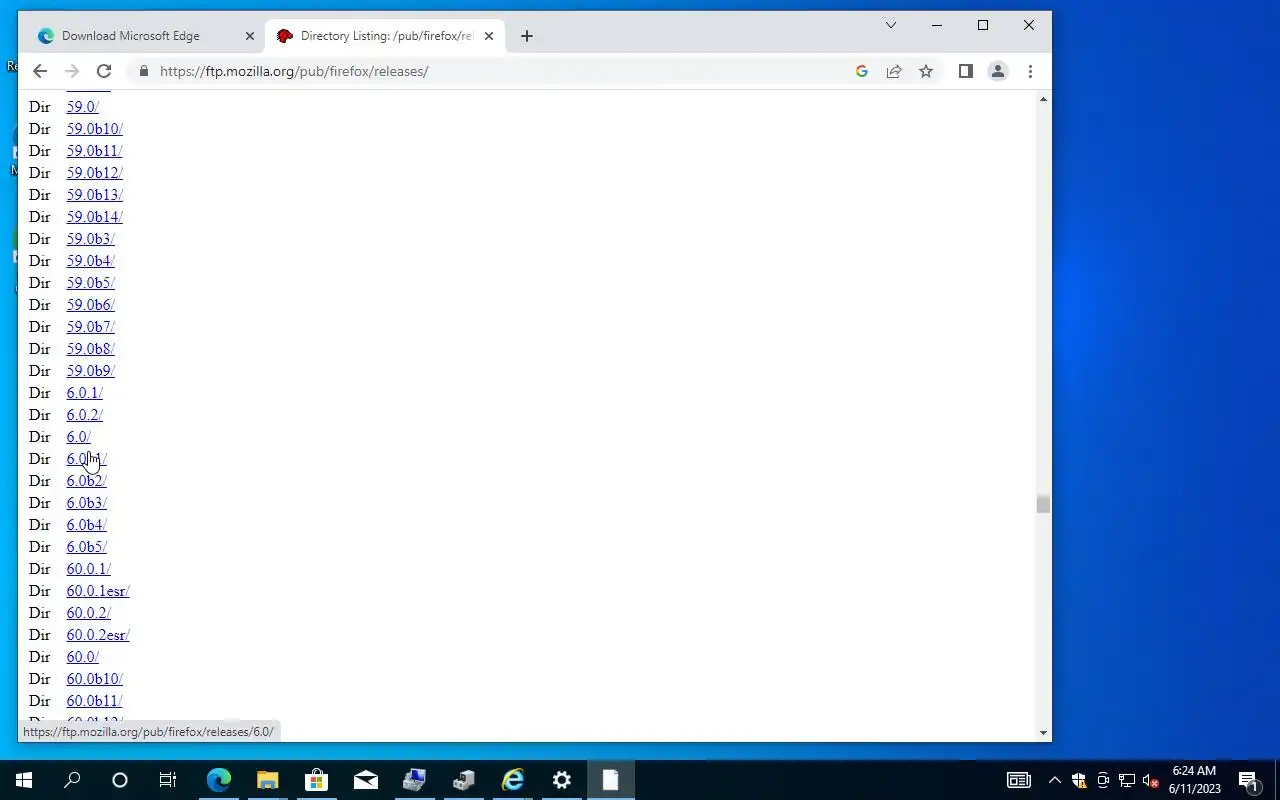Open the 6.0.1/ directory link

point(85,393)
